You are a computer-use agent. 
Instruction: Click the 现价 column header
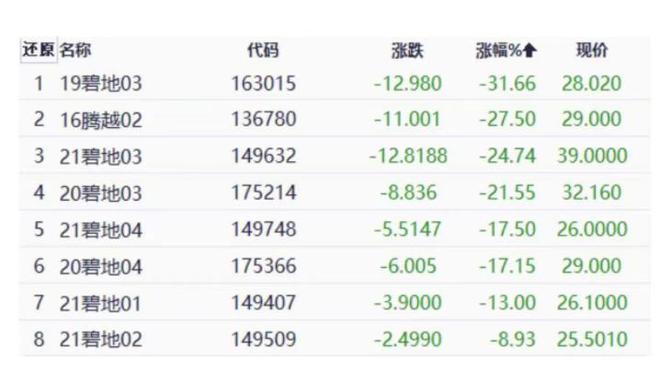click(592, 50)
